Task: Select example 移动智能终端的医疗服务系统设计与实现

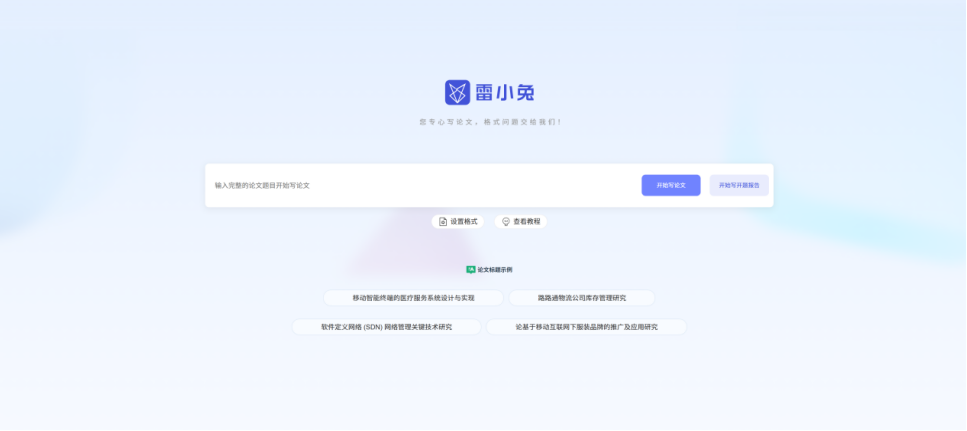Action: (x=413, y=298)
